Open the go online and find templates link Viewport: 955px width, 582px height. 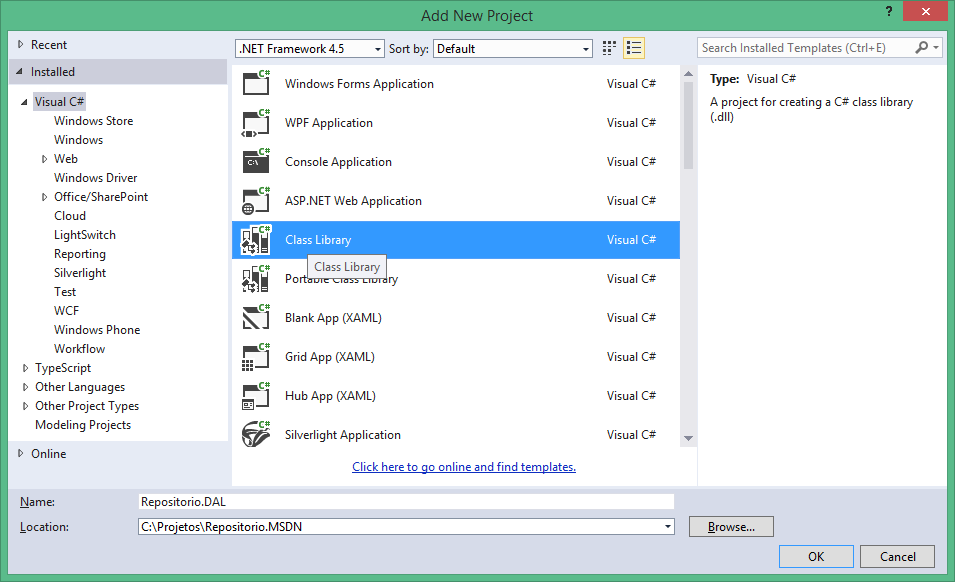[463, 467]
